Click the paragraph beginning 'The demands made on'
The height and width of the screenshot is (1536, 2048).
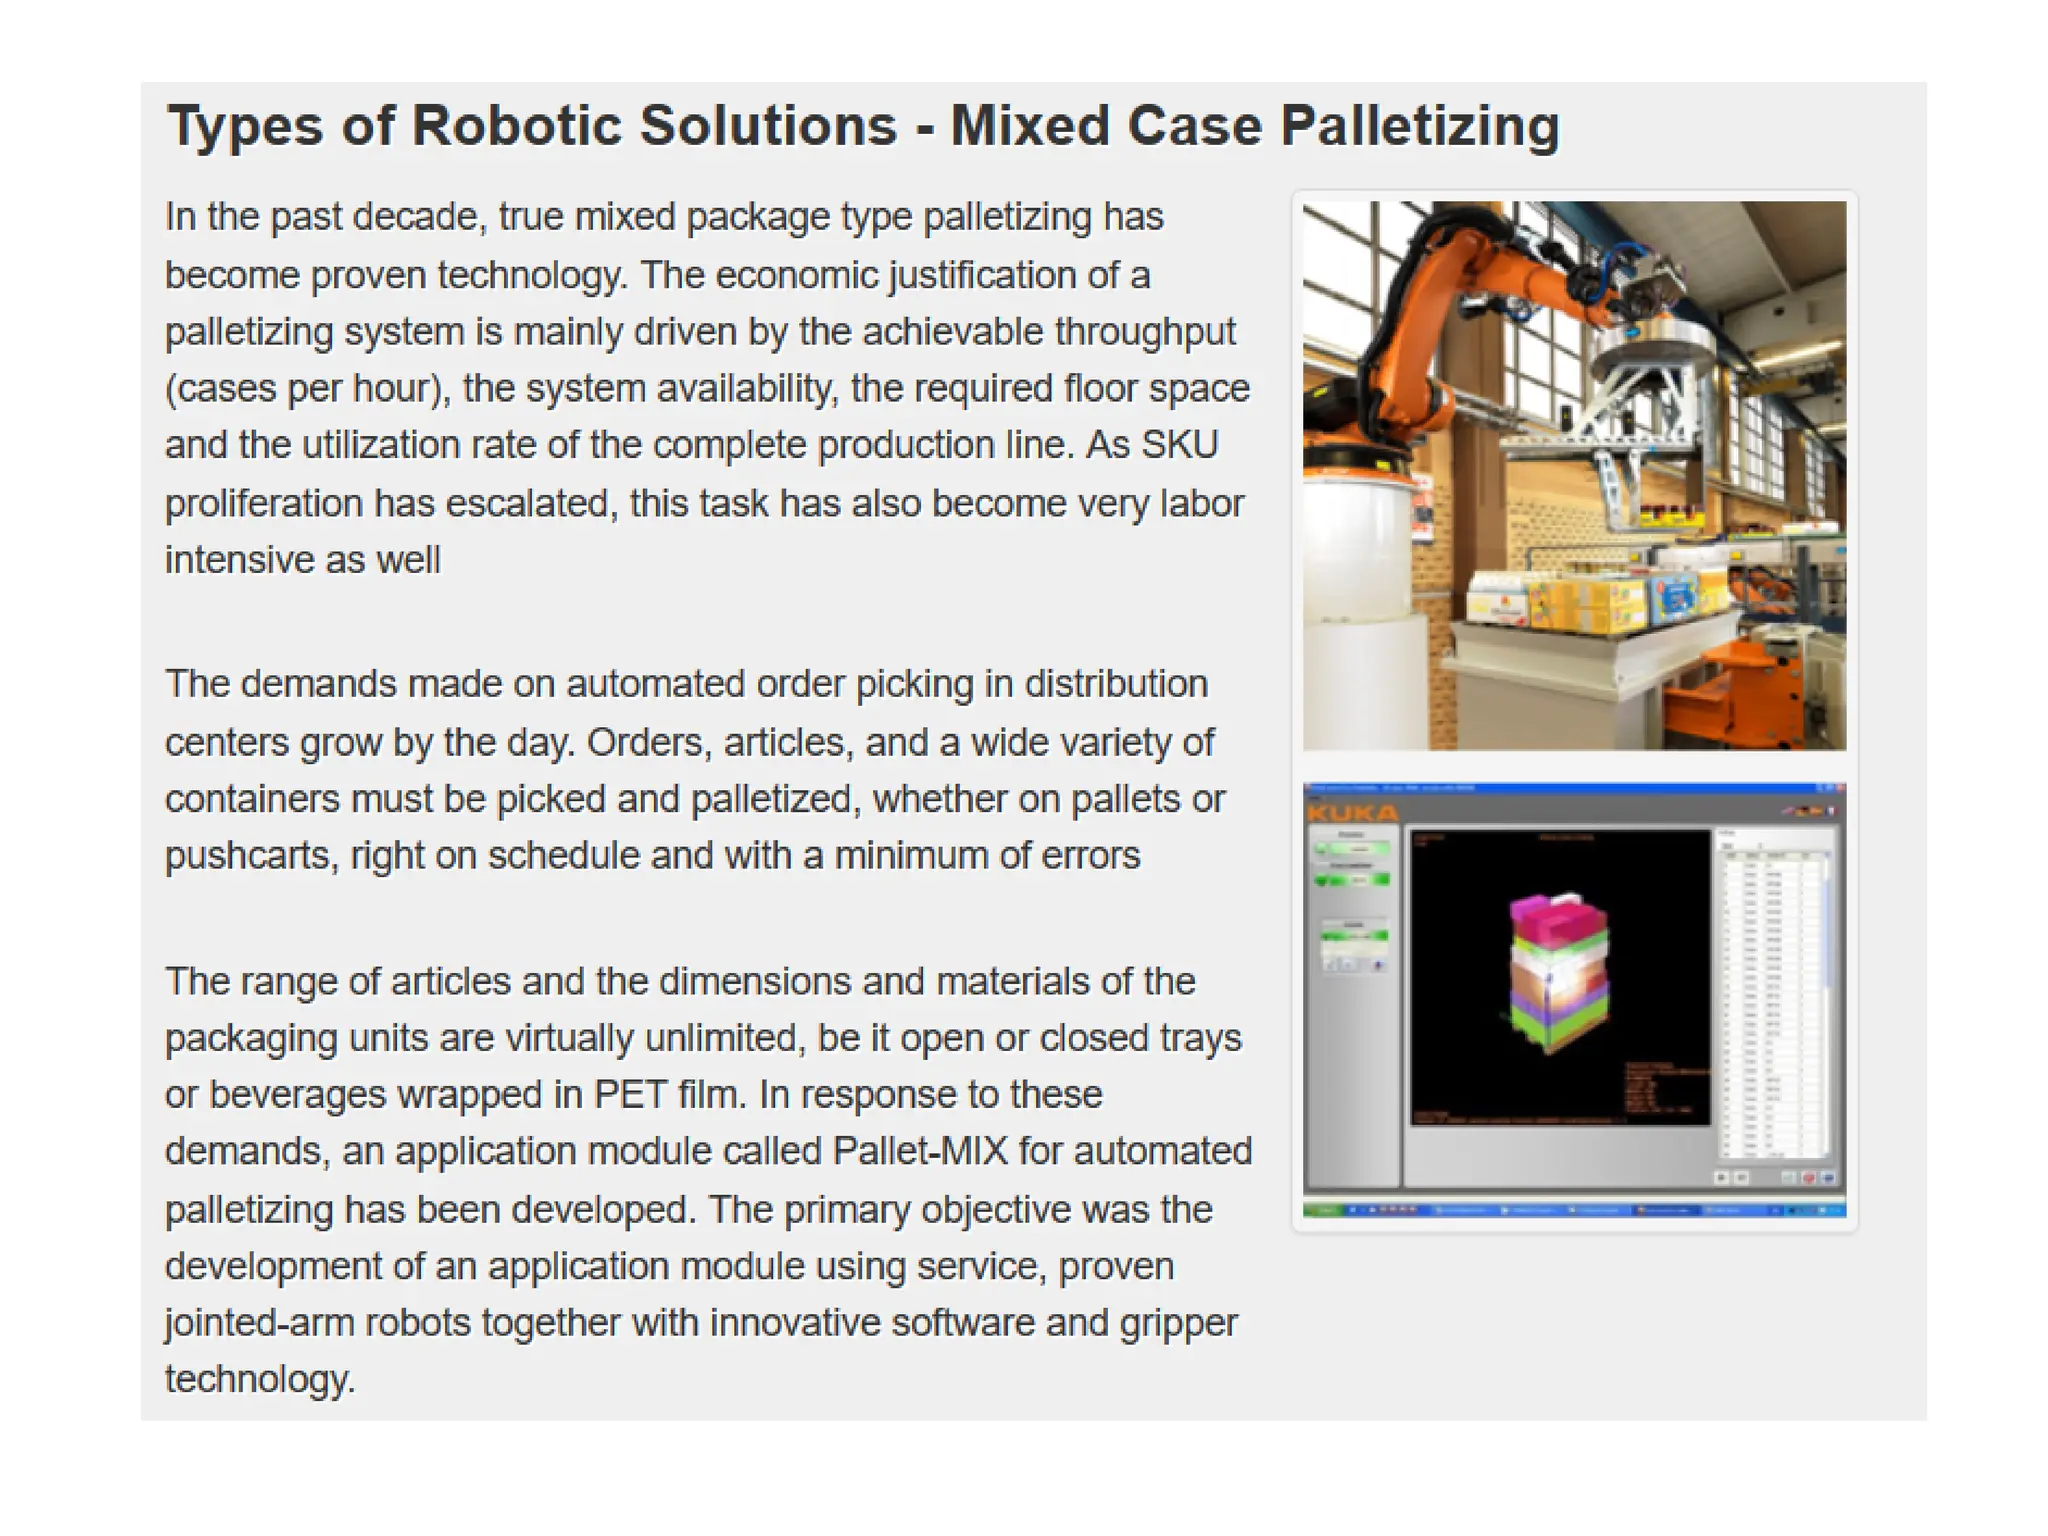(x=695, y=770)
